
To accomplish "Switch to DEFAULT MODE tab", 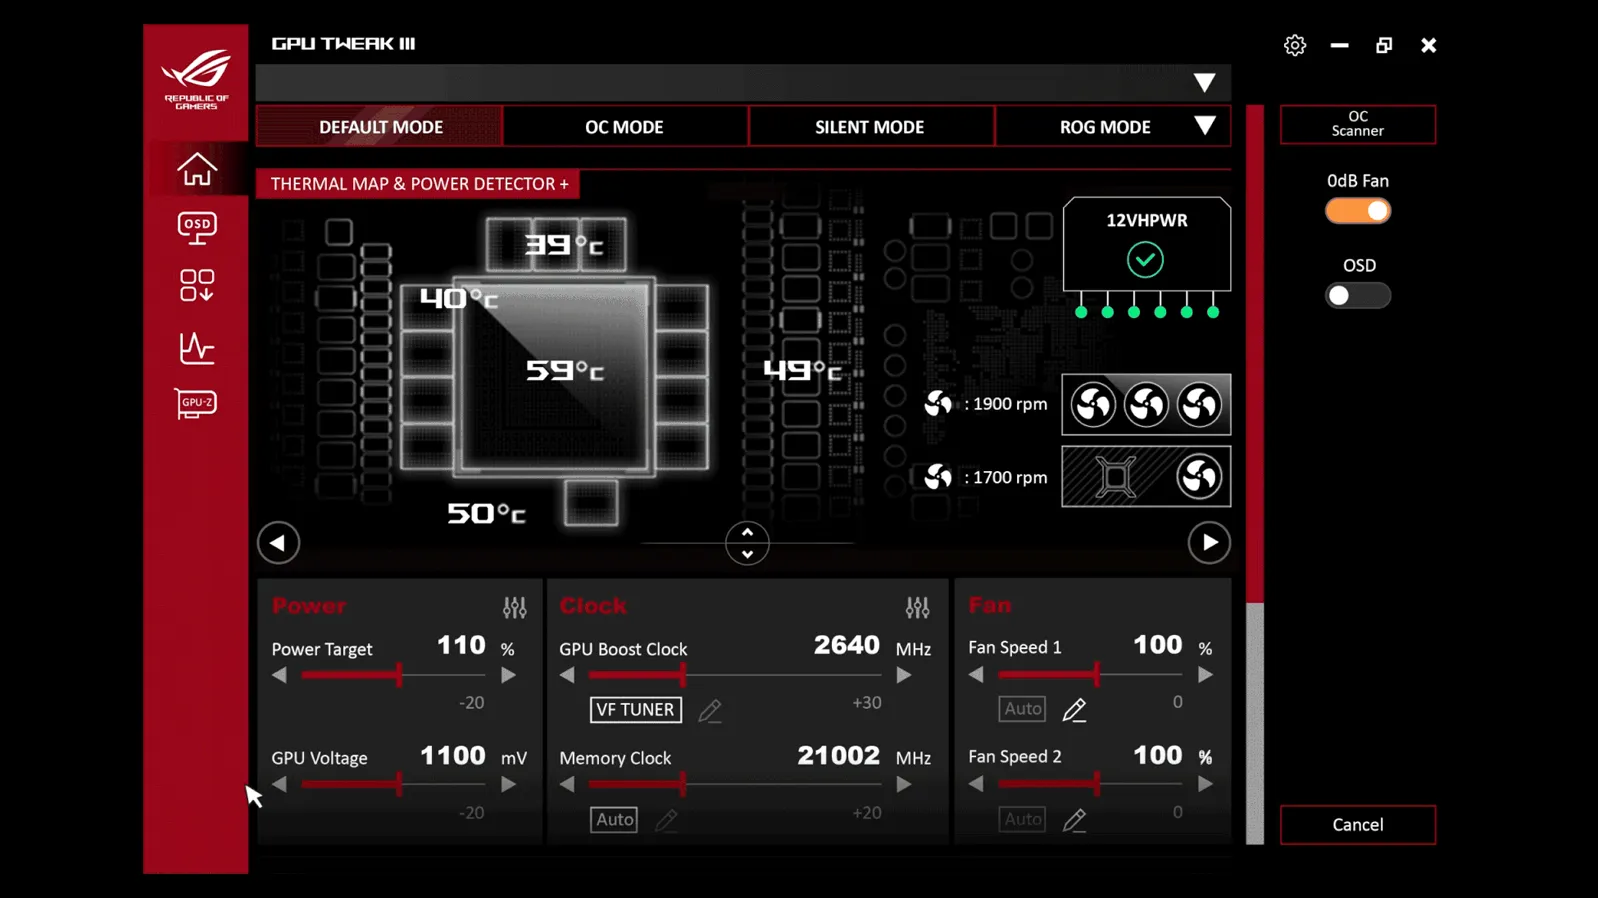I will point(380,127).
